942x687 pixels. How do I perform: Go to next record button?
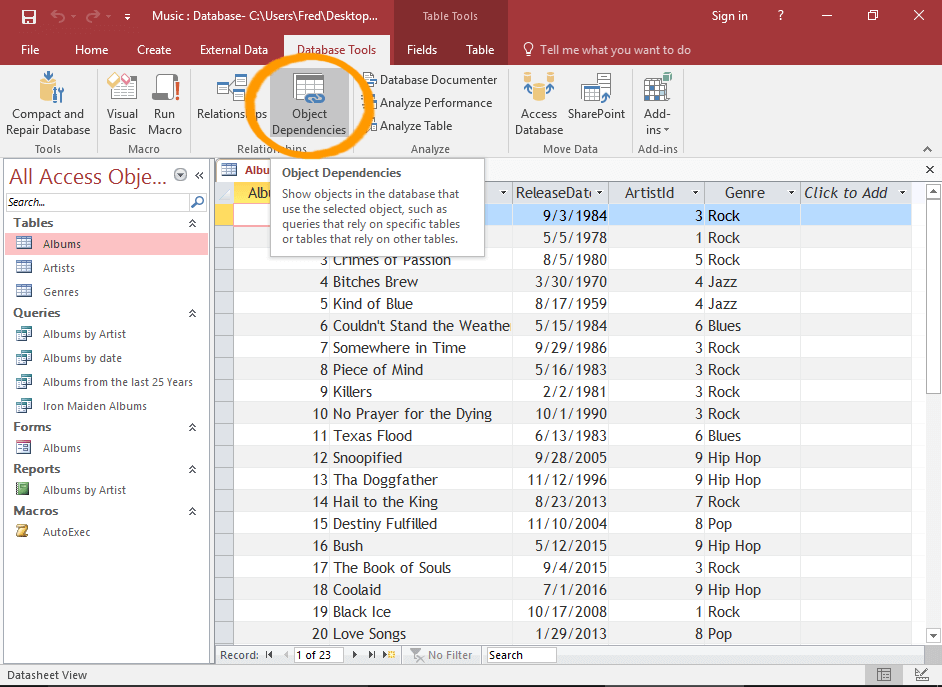(353, 655)
